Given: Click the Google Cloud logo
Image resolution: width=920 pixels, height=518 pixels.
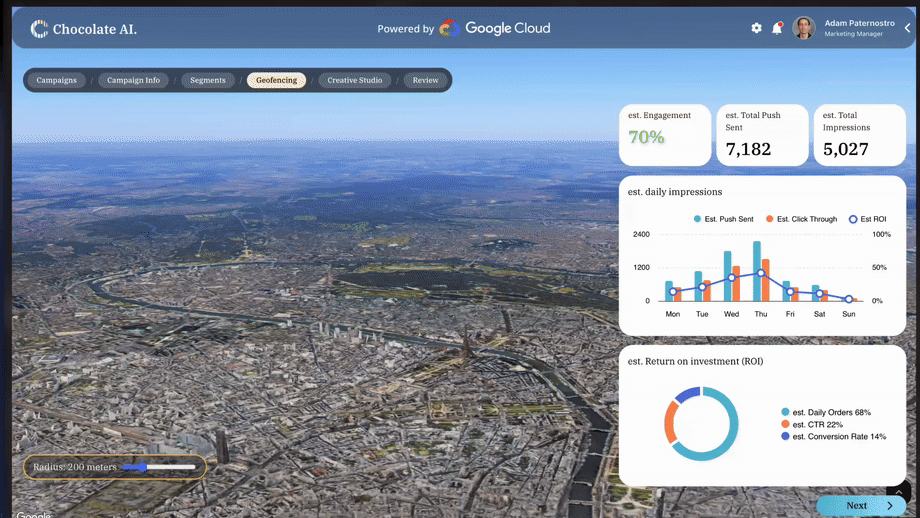Looking at the screenshot, I should [495, 28].
